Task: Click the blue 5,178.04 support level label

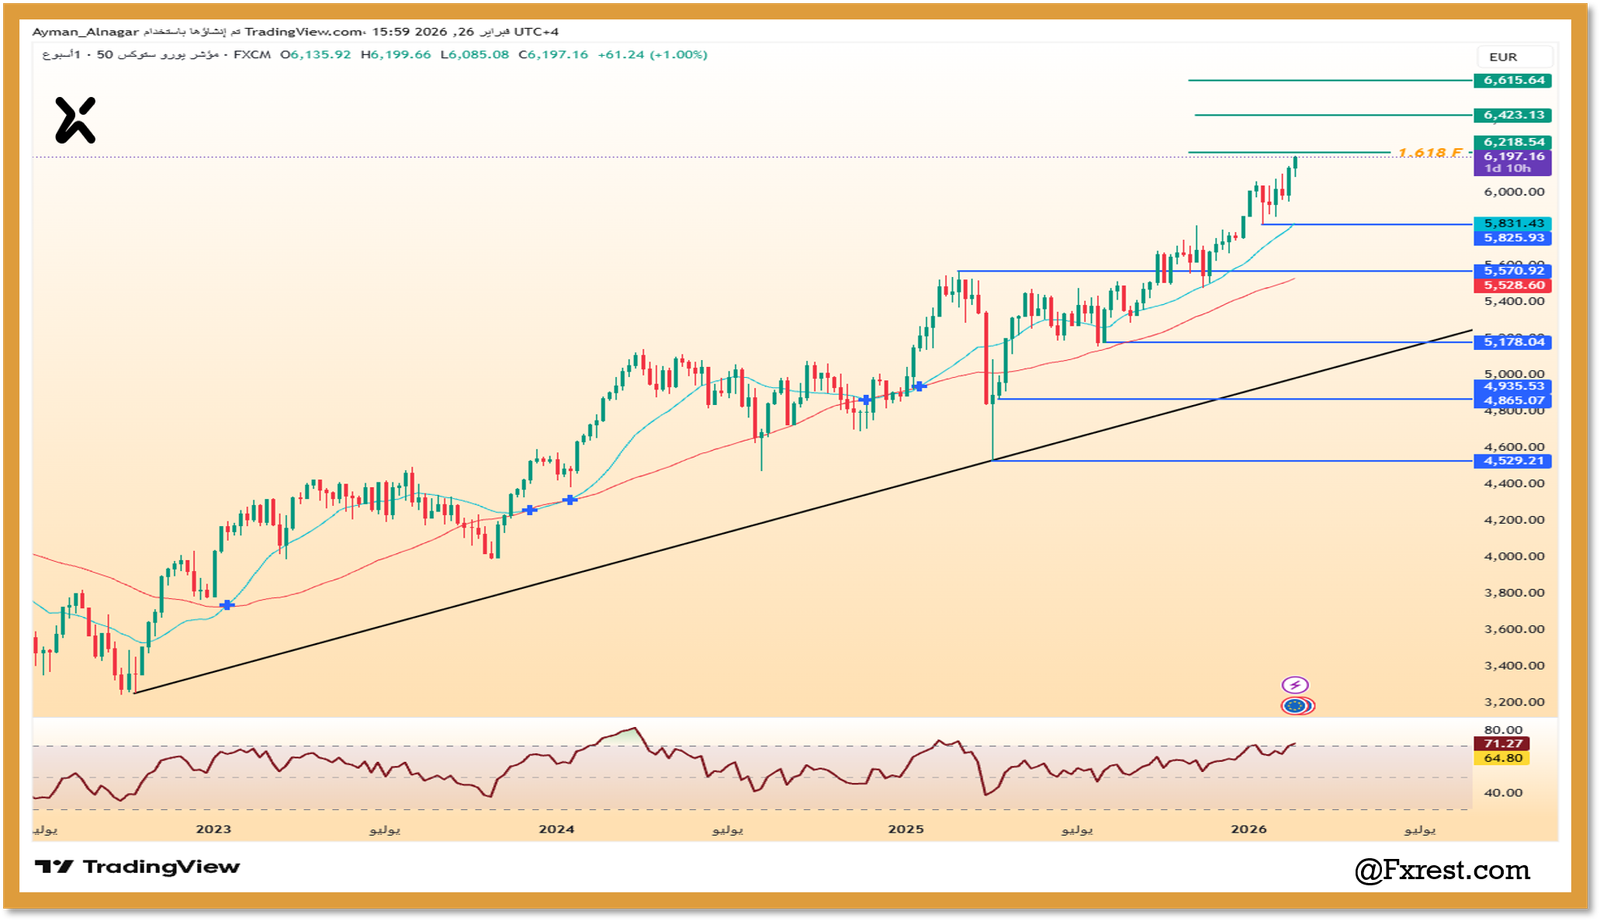Action: (1513, 342)
